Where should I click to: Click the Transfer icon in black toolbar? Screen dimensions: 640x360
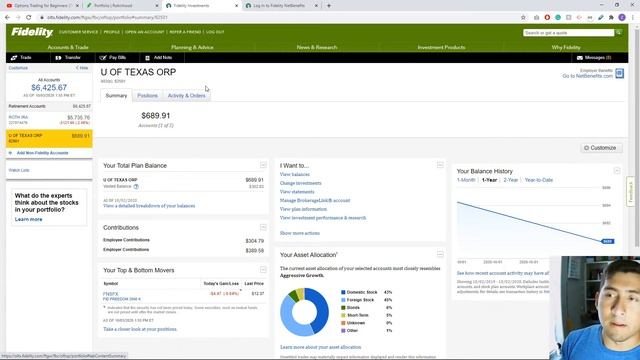pyautogui.click(x=58, y=58)
